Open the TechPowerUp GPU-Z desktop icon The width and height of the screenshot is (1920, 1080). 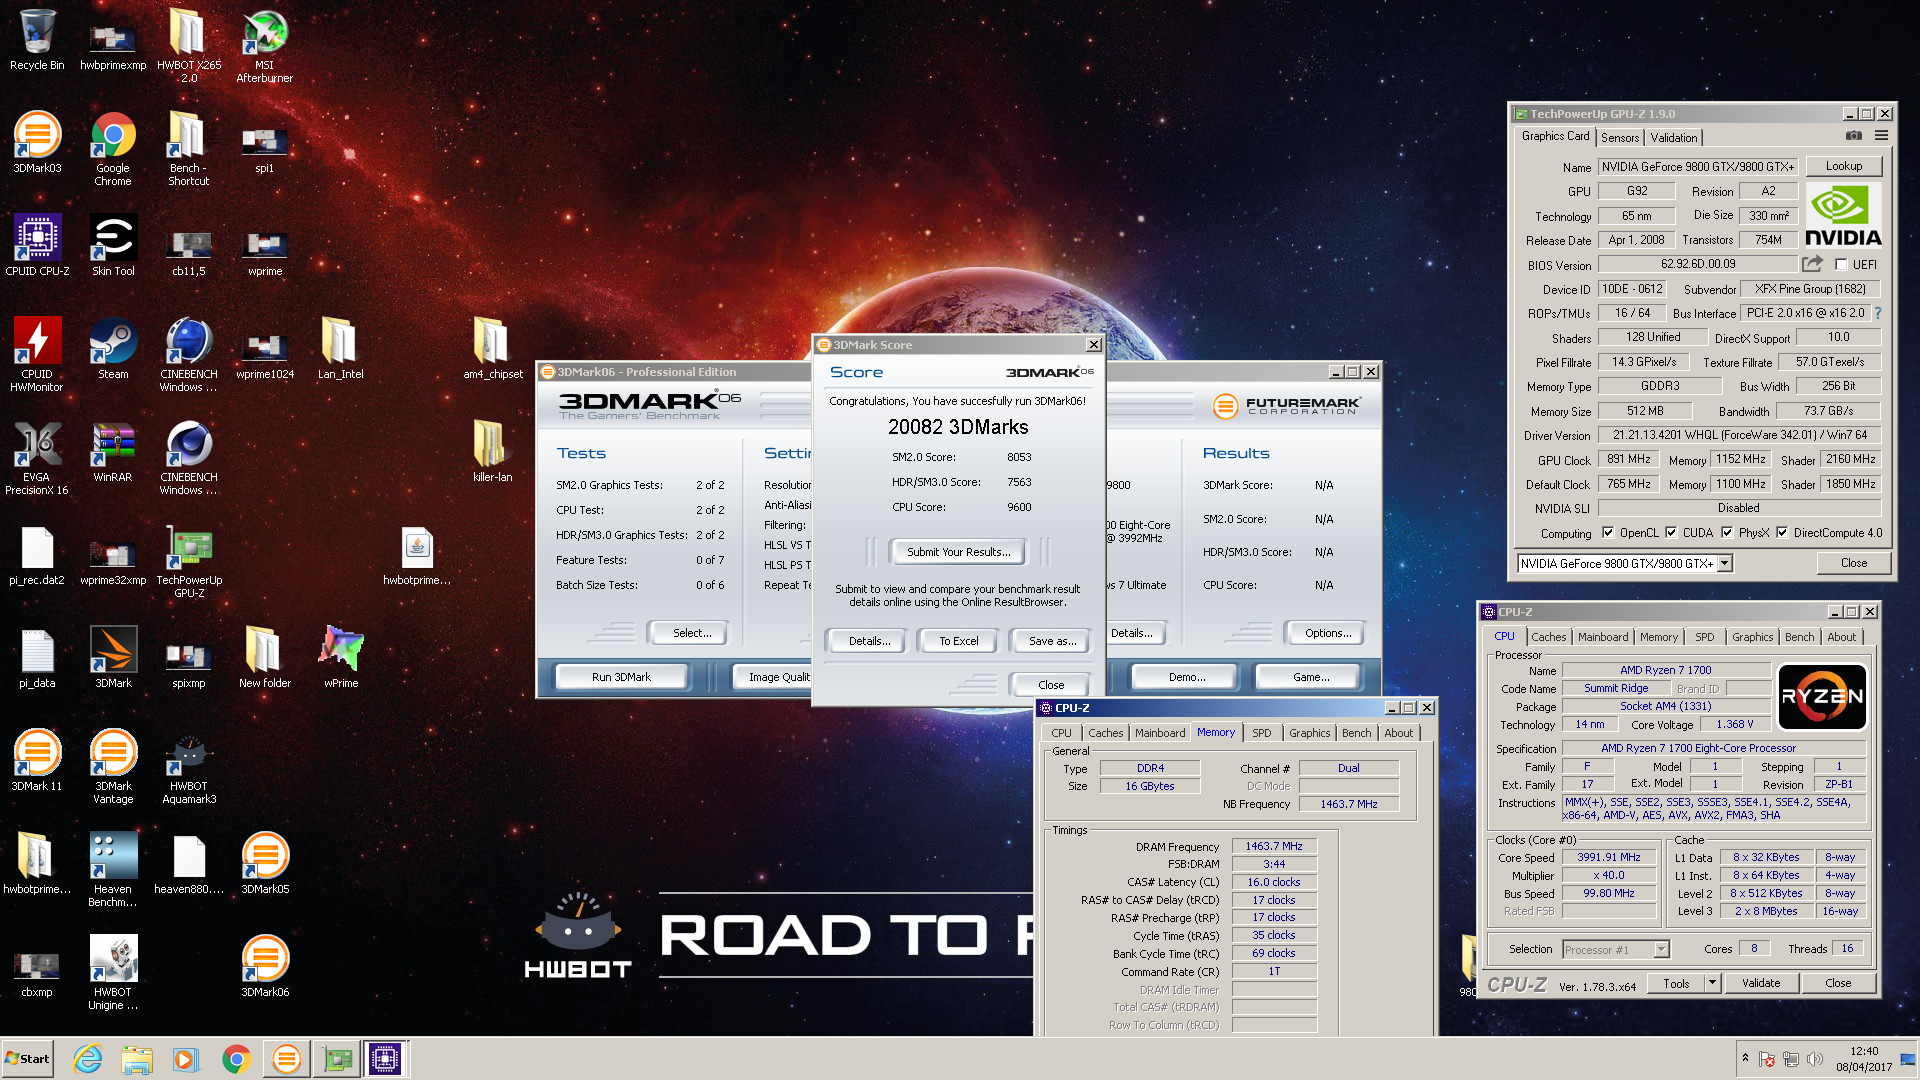189,561
